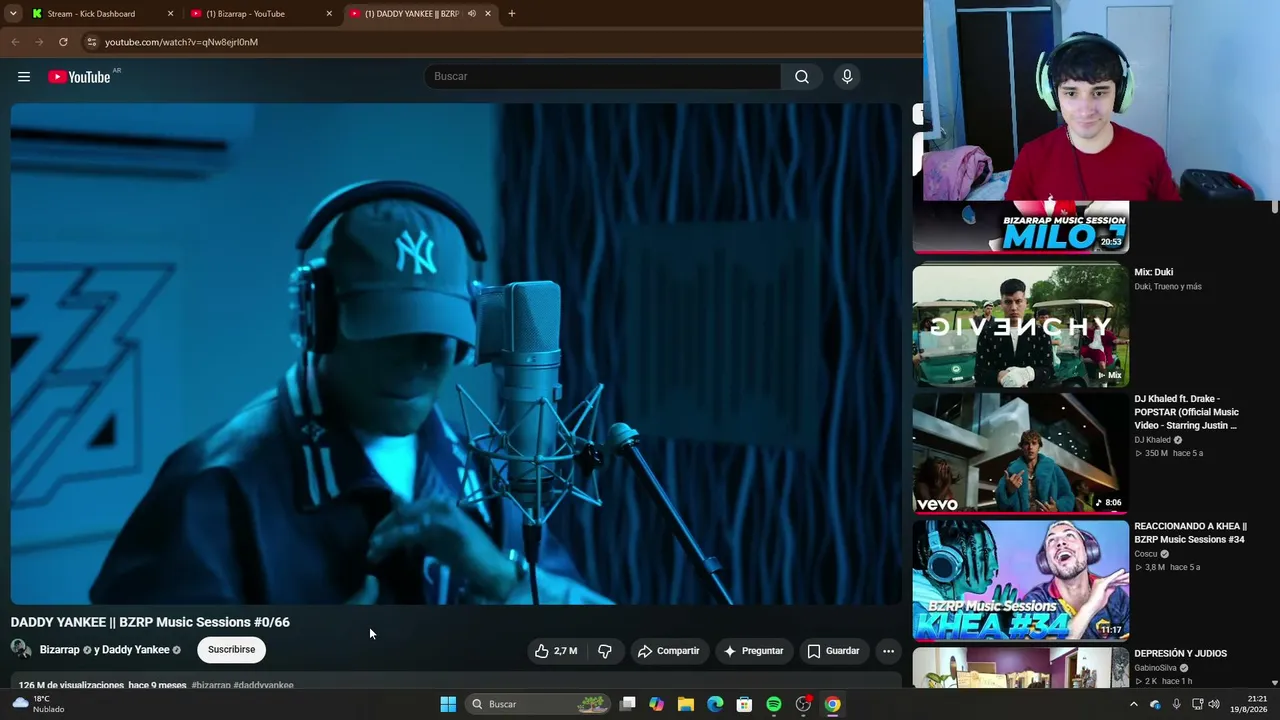Image resolution: width=1280 pixels, height=720 pixels.
Task: Open File Explorer from the taskbar
Action: coord(686,704)
